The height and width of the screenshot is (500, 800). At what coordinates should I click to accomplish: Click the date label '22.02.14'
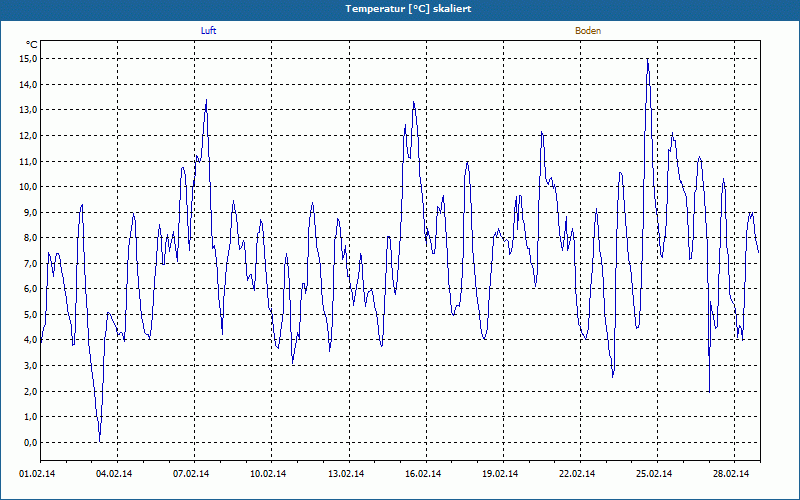577,474
